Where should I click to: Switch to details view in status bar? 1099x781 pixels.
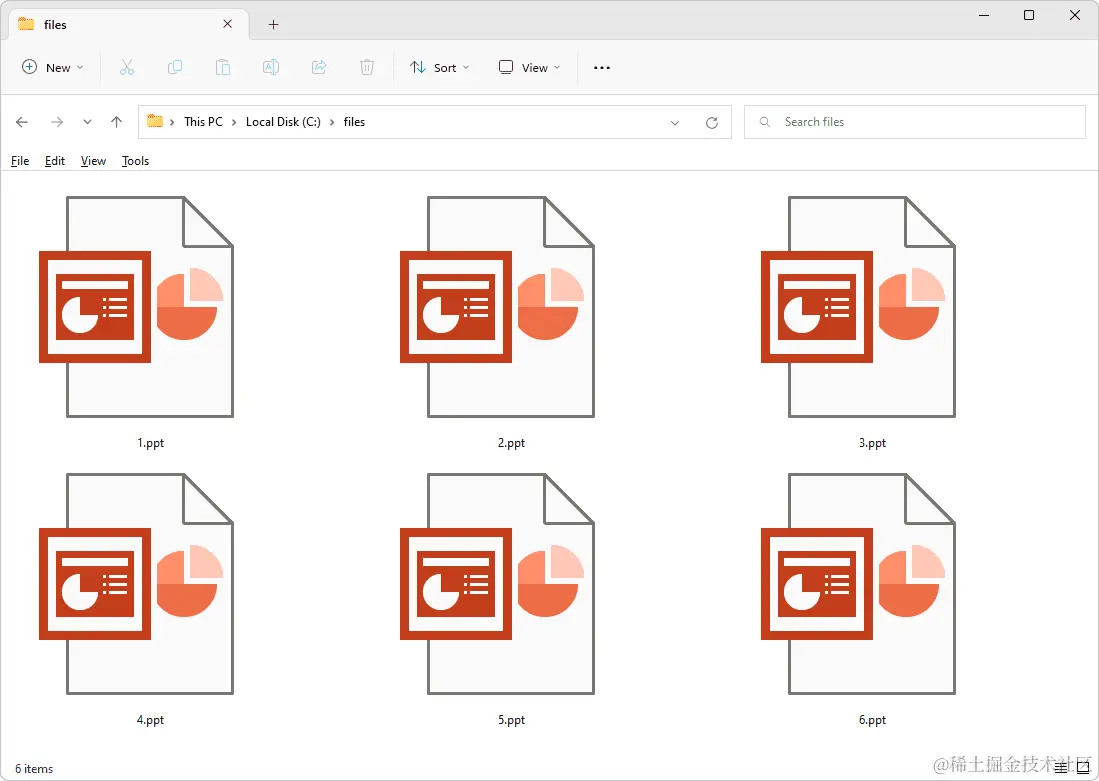click(1061, 768)
